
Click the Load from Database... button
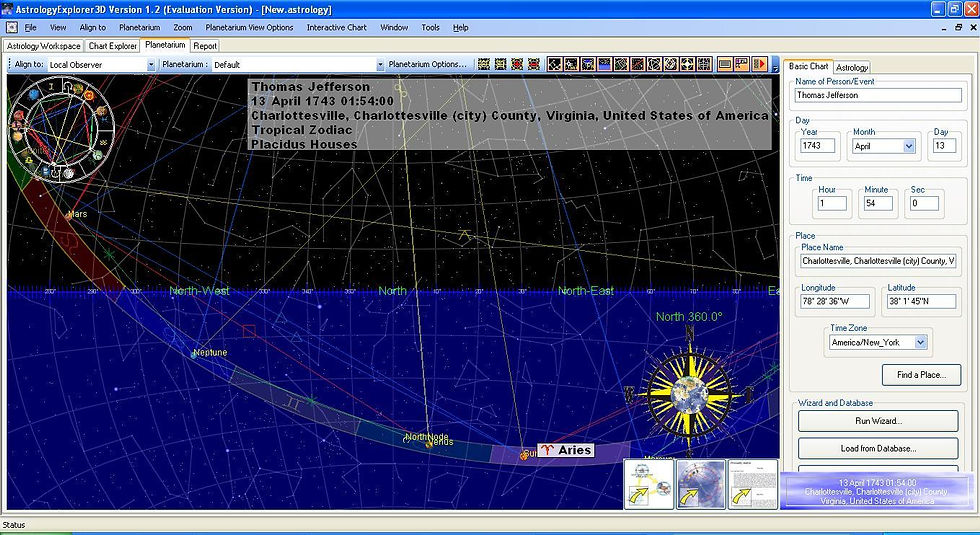coord(878,448)
